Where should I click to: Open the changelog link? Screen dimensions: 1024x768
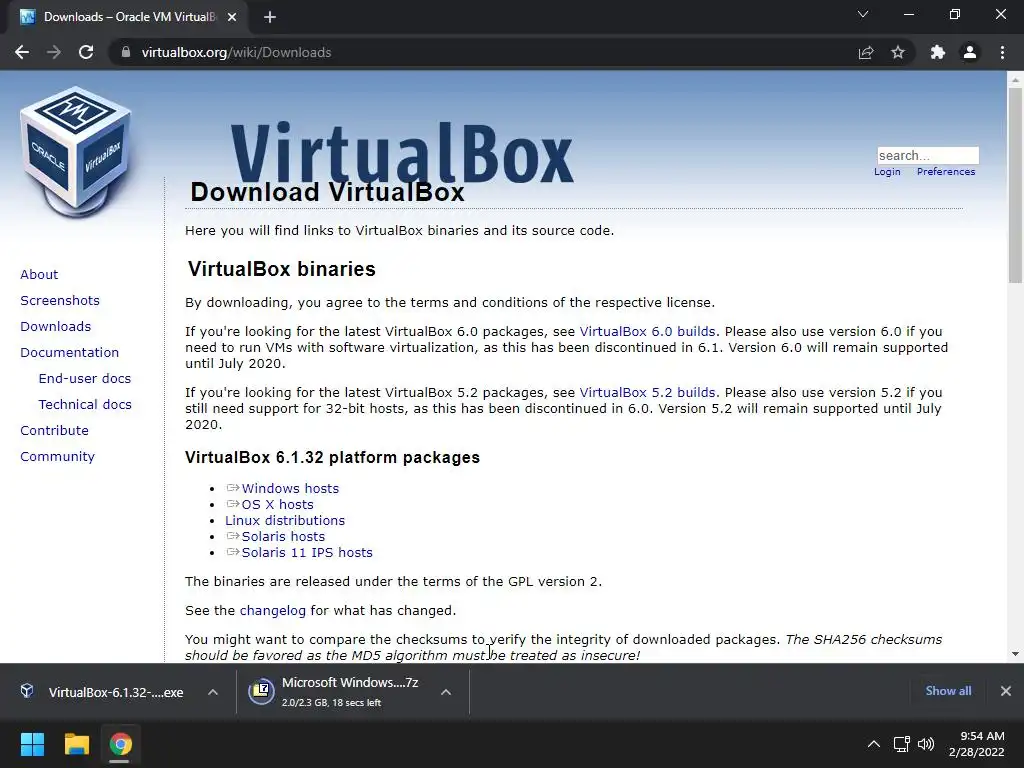coord(272,611)
